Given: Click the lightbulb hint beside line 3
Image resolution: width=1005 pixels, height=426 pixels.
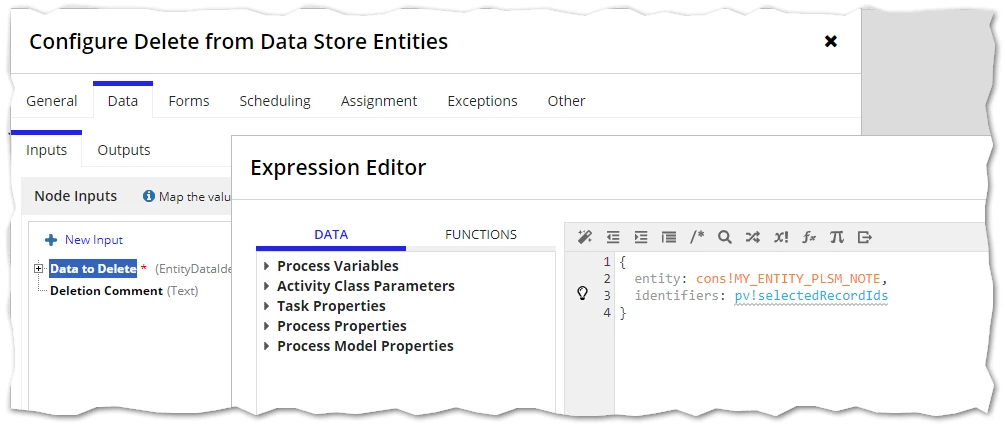Looking at the screenshot, I should click(583, 294).
